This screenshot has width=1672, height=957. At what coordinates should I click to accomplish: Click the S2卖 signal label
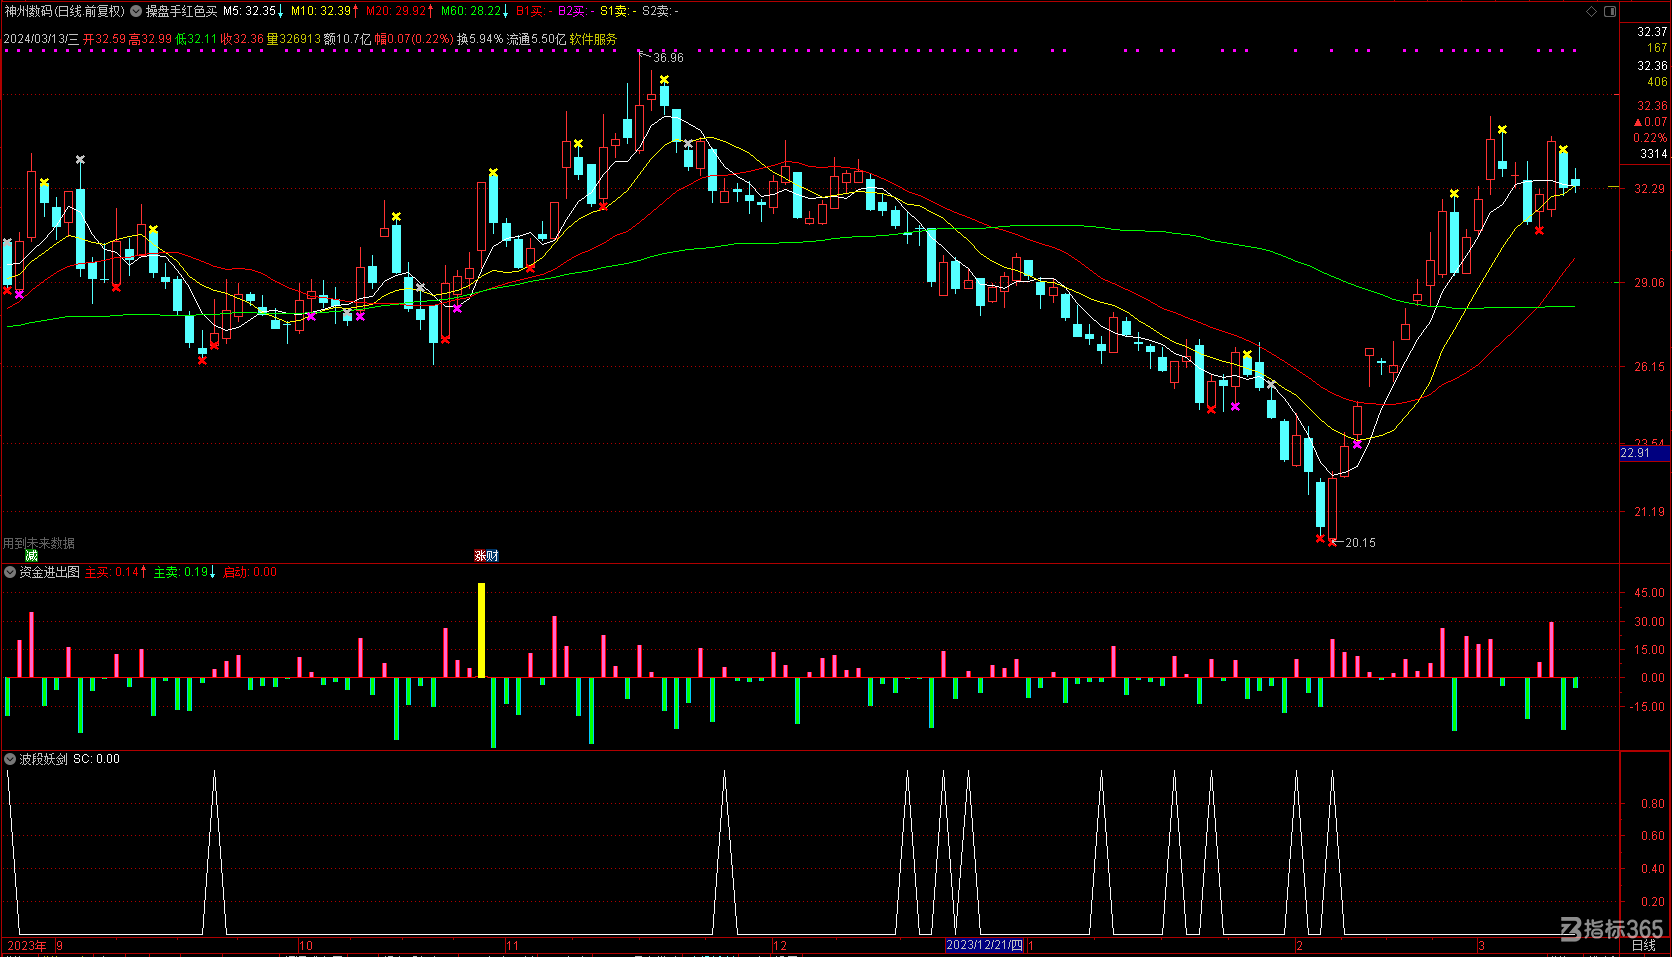[660, 11]
